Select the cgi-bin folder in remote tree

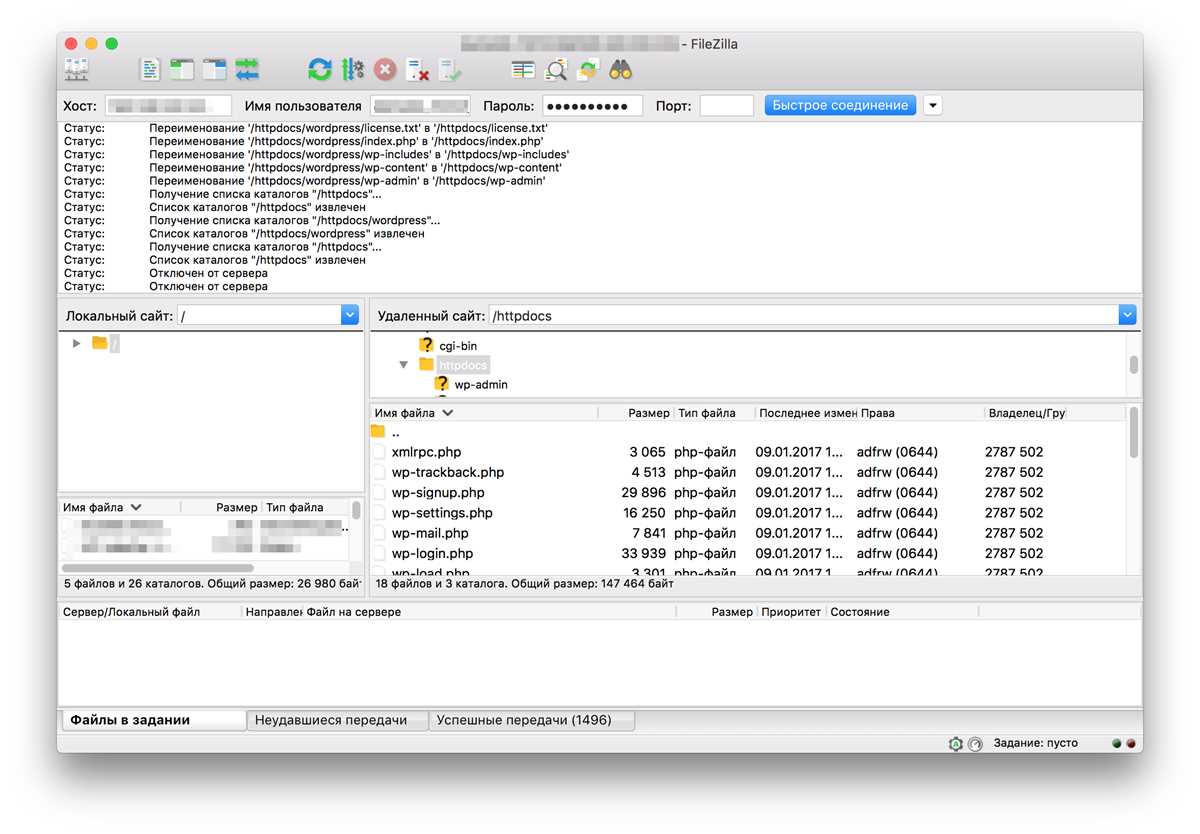458,346
